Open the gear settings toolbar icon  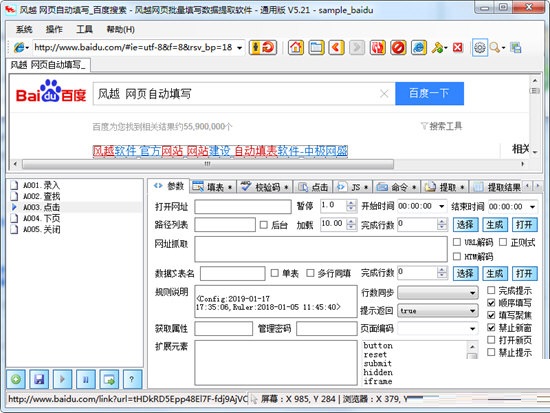[480, 47]
